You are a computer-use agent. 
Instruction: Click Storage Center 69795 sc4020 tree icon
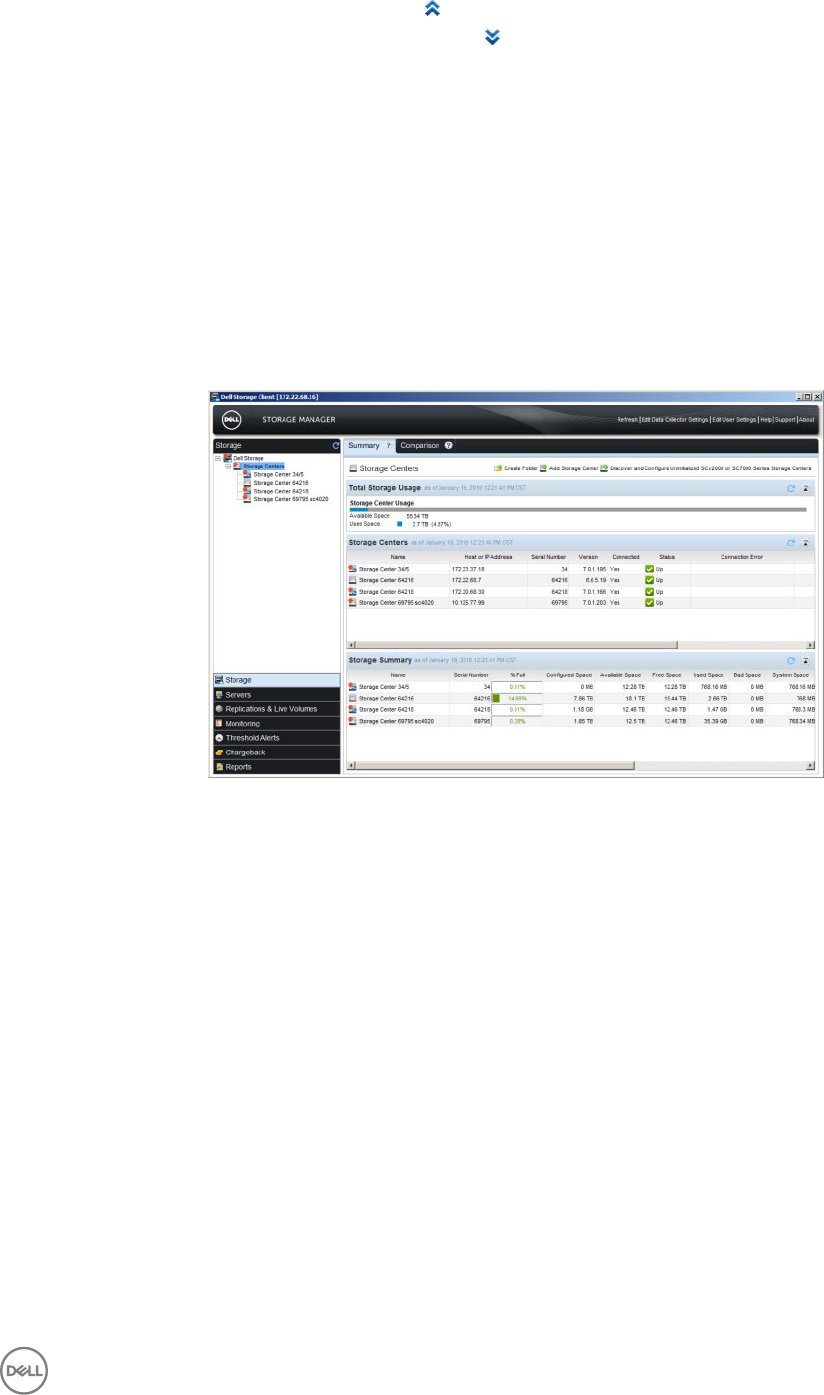tap(248, 498)
